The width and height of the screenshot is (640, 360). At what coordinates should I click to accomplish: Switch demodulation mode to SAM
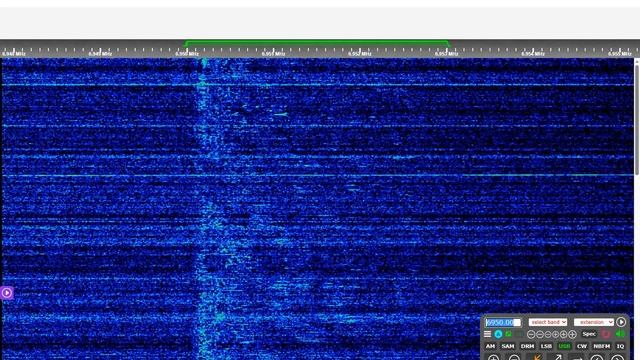pos(508,346)
